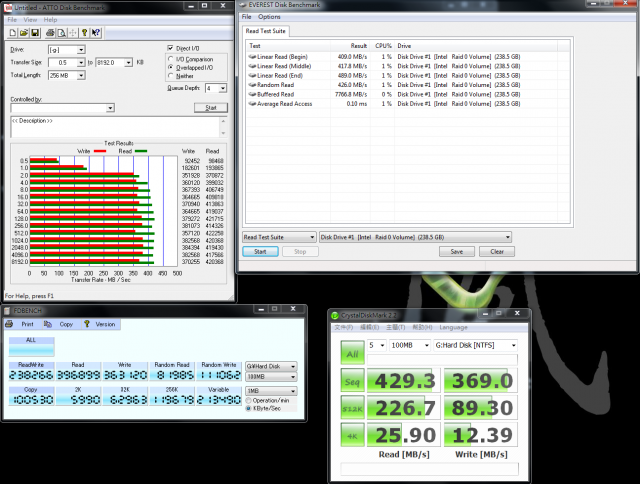The height and width of the screenshot is (484, 640).
Task: Click the Clear button in EVEREST
Action: [497, 251]
